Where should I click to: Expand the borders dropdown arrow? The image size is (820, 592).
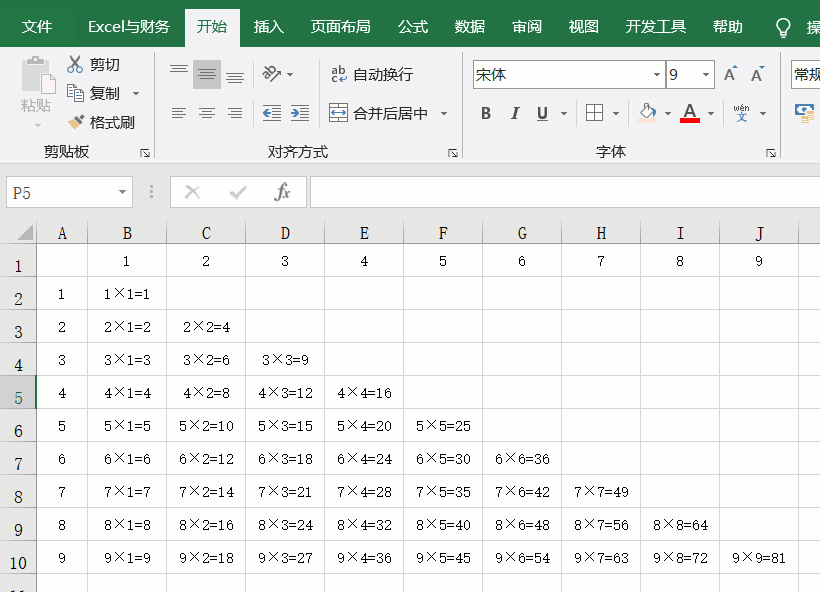(x=616, y=113)
